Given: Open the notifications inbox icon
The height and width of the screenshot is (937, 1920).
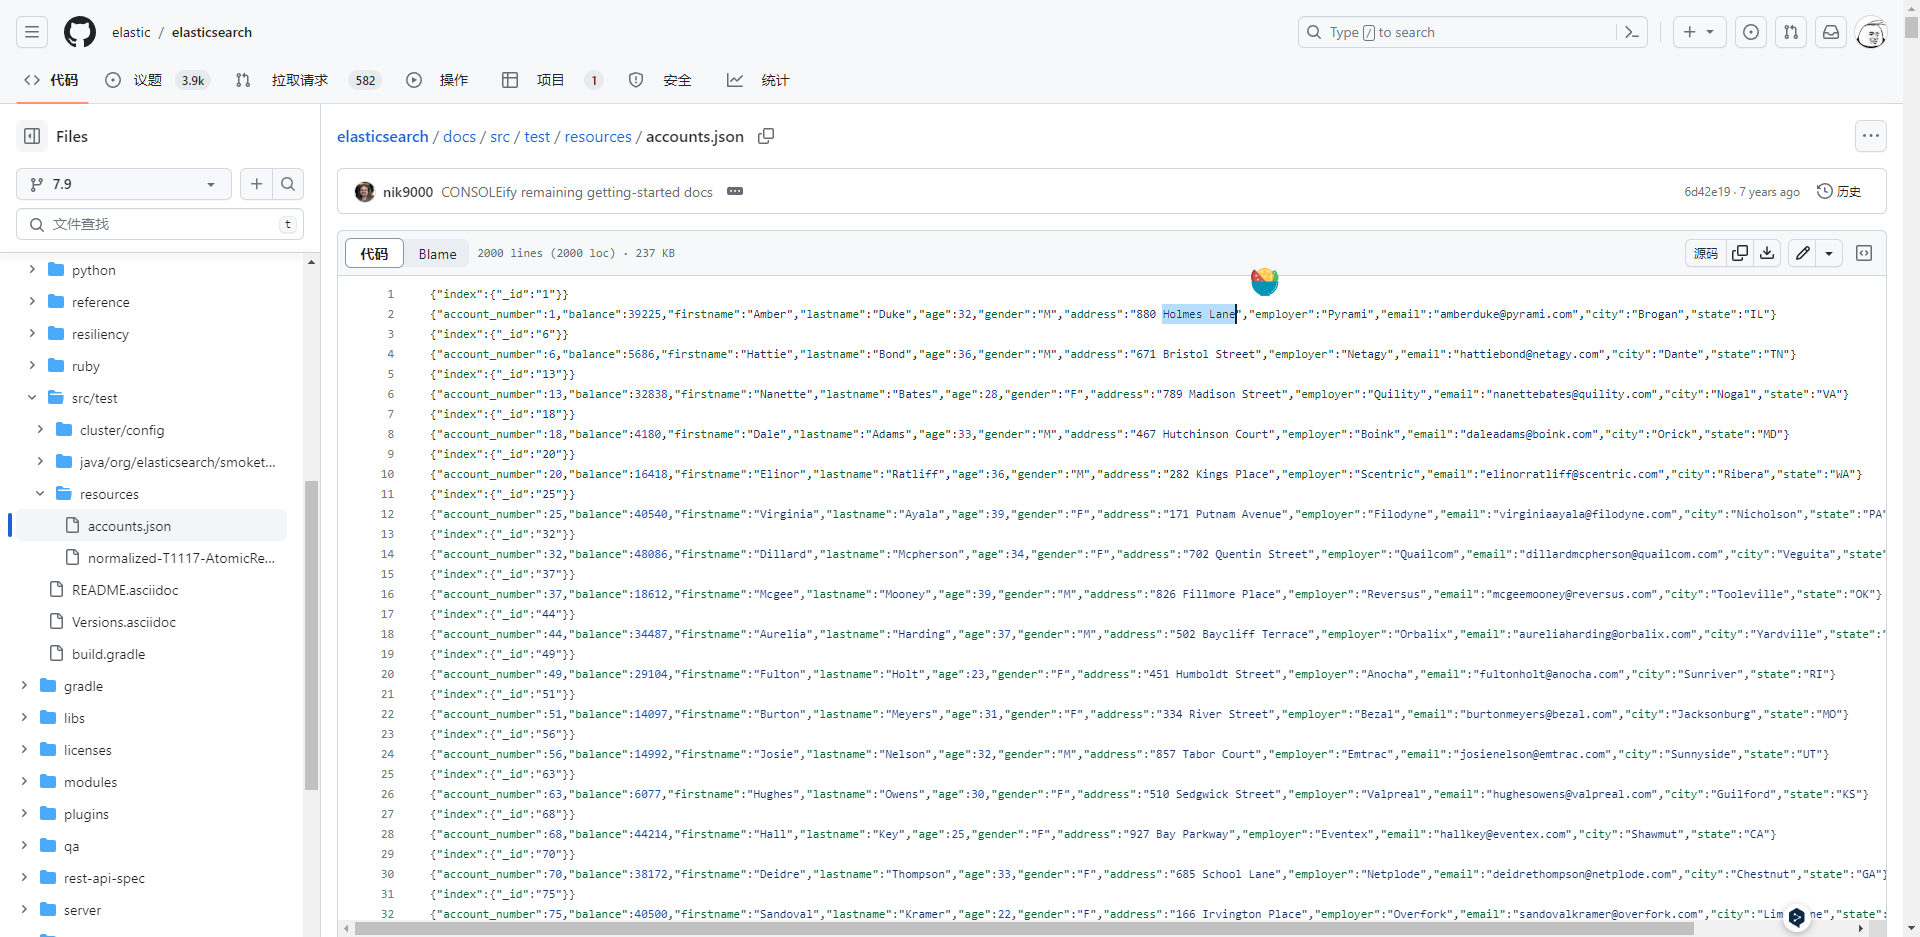Looking at the screenshot, I should (1831, 32).
